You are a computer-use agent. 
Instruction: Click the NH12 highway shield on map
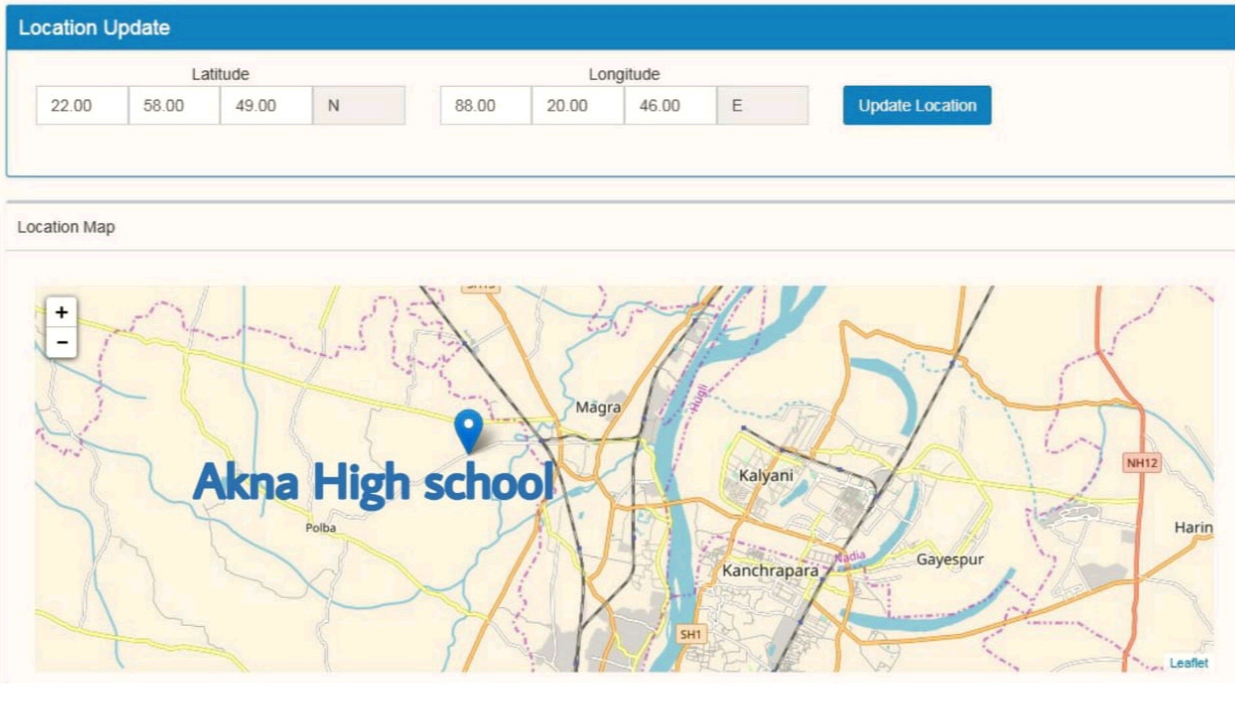tap(1141, 463)
